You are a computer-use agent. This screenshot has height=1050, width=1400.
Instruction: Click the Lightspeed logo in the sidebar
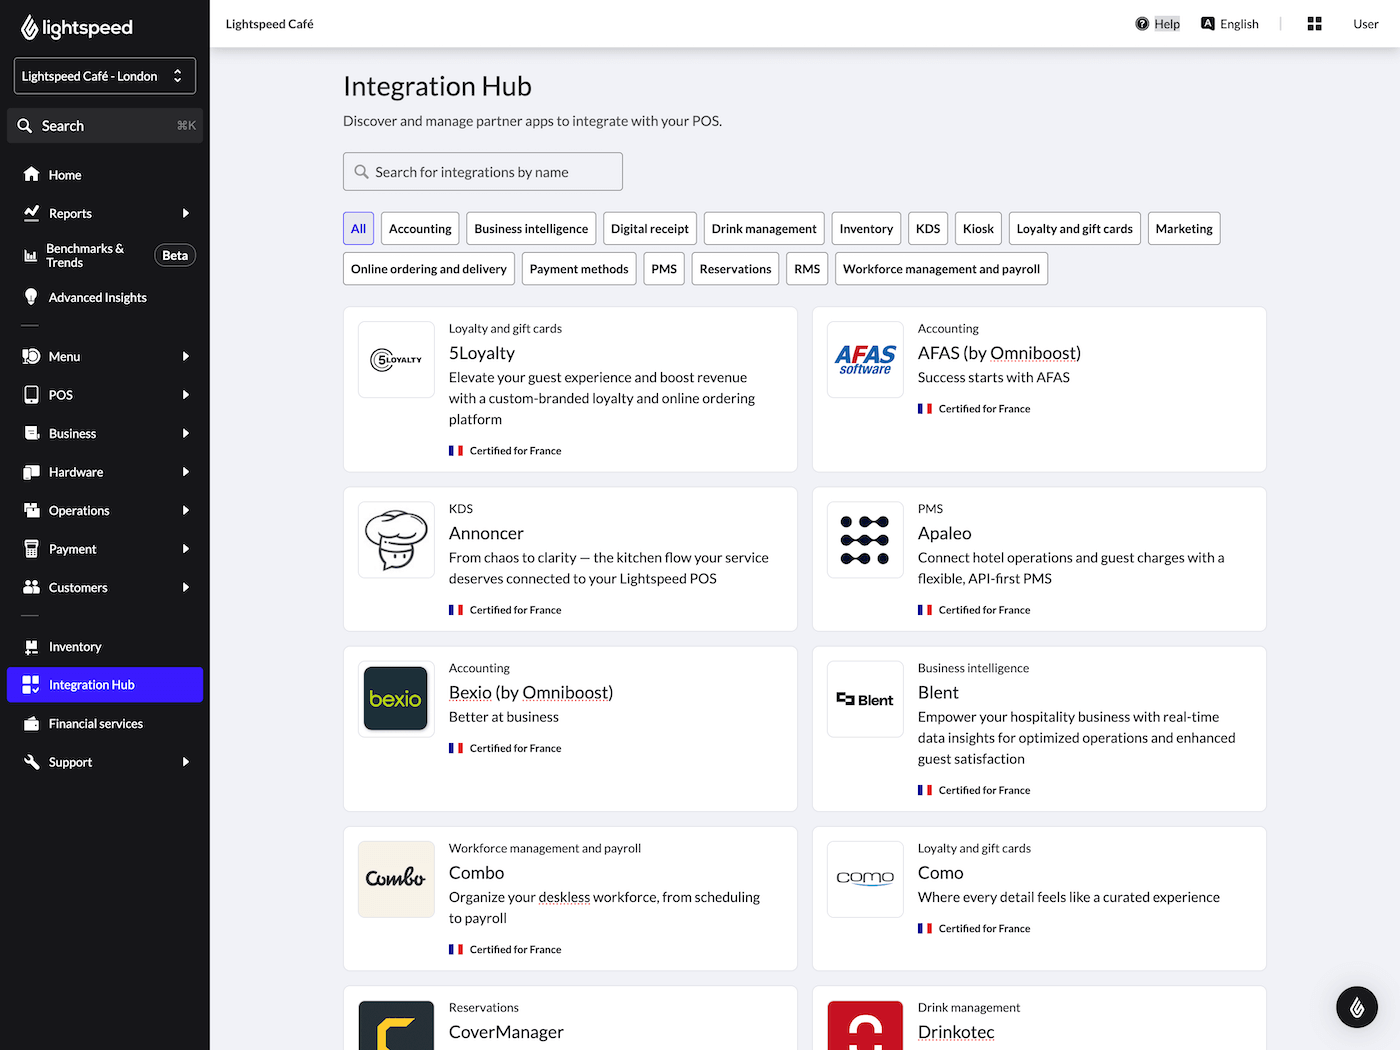point(76,27)
